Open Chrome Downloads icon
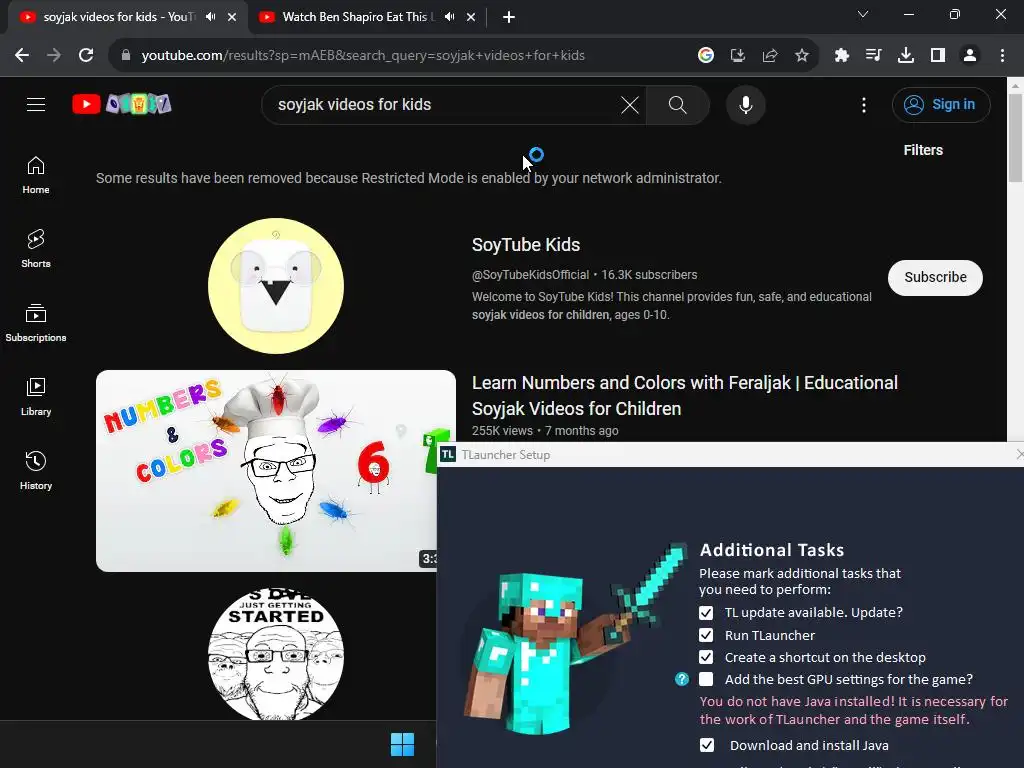This screenshot has height=768, width=1024. click(x=906, y=56)
